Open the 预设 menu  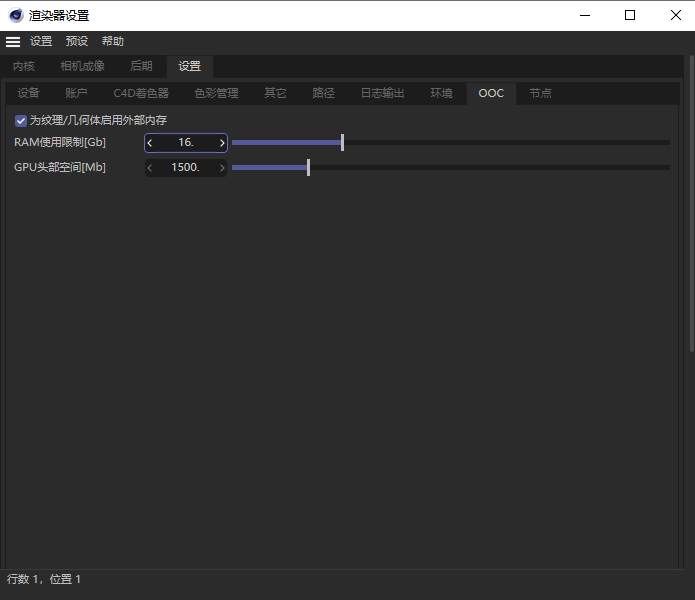(x=77, y=42)
